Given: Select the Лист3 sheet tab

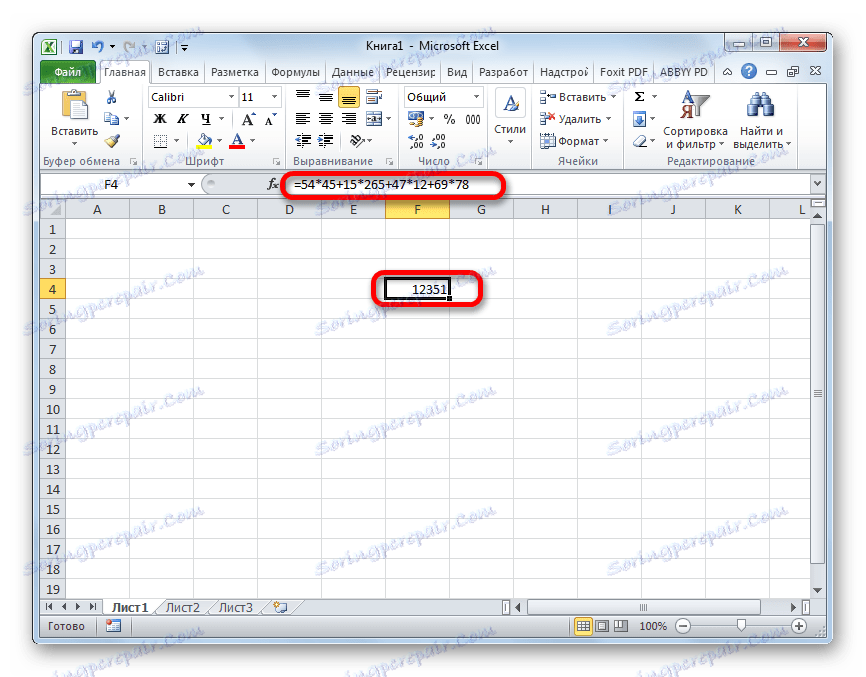Looking at the screenshot, I should coord(236,607).
